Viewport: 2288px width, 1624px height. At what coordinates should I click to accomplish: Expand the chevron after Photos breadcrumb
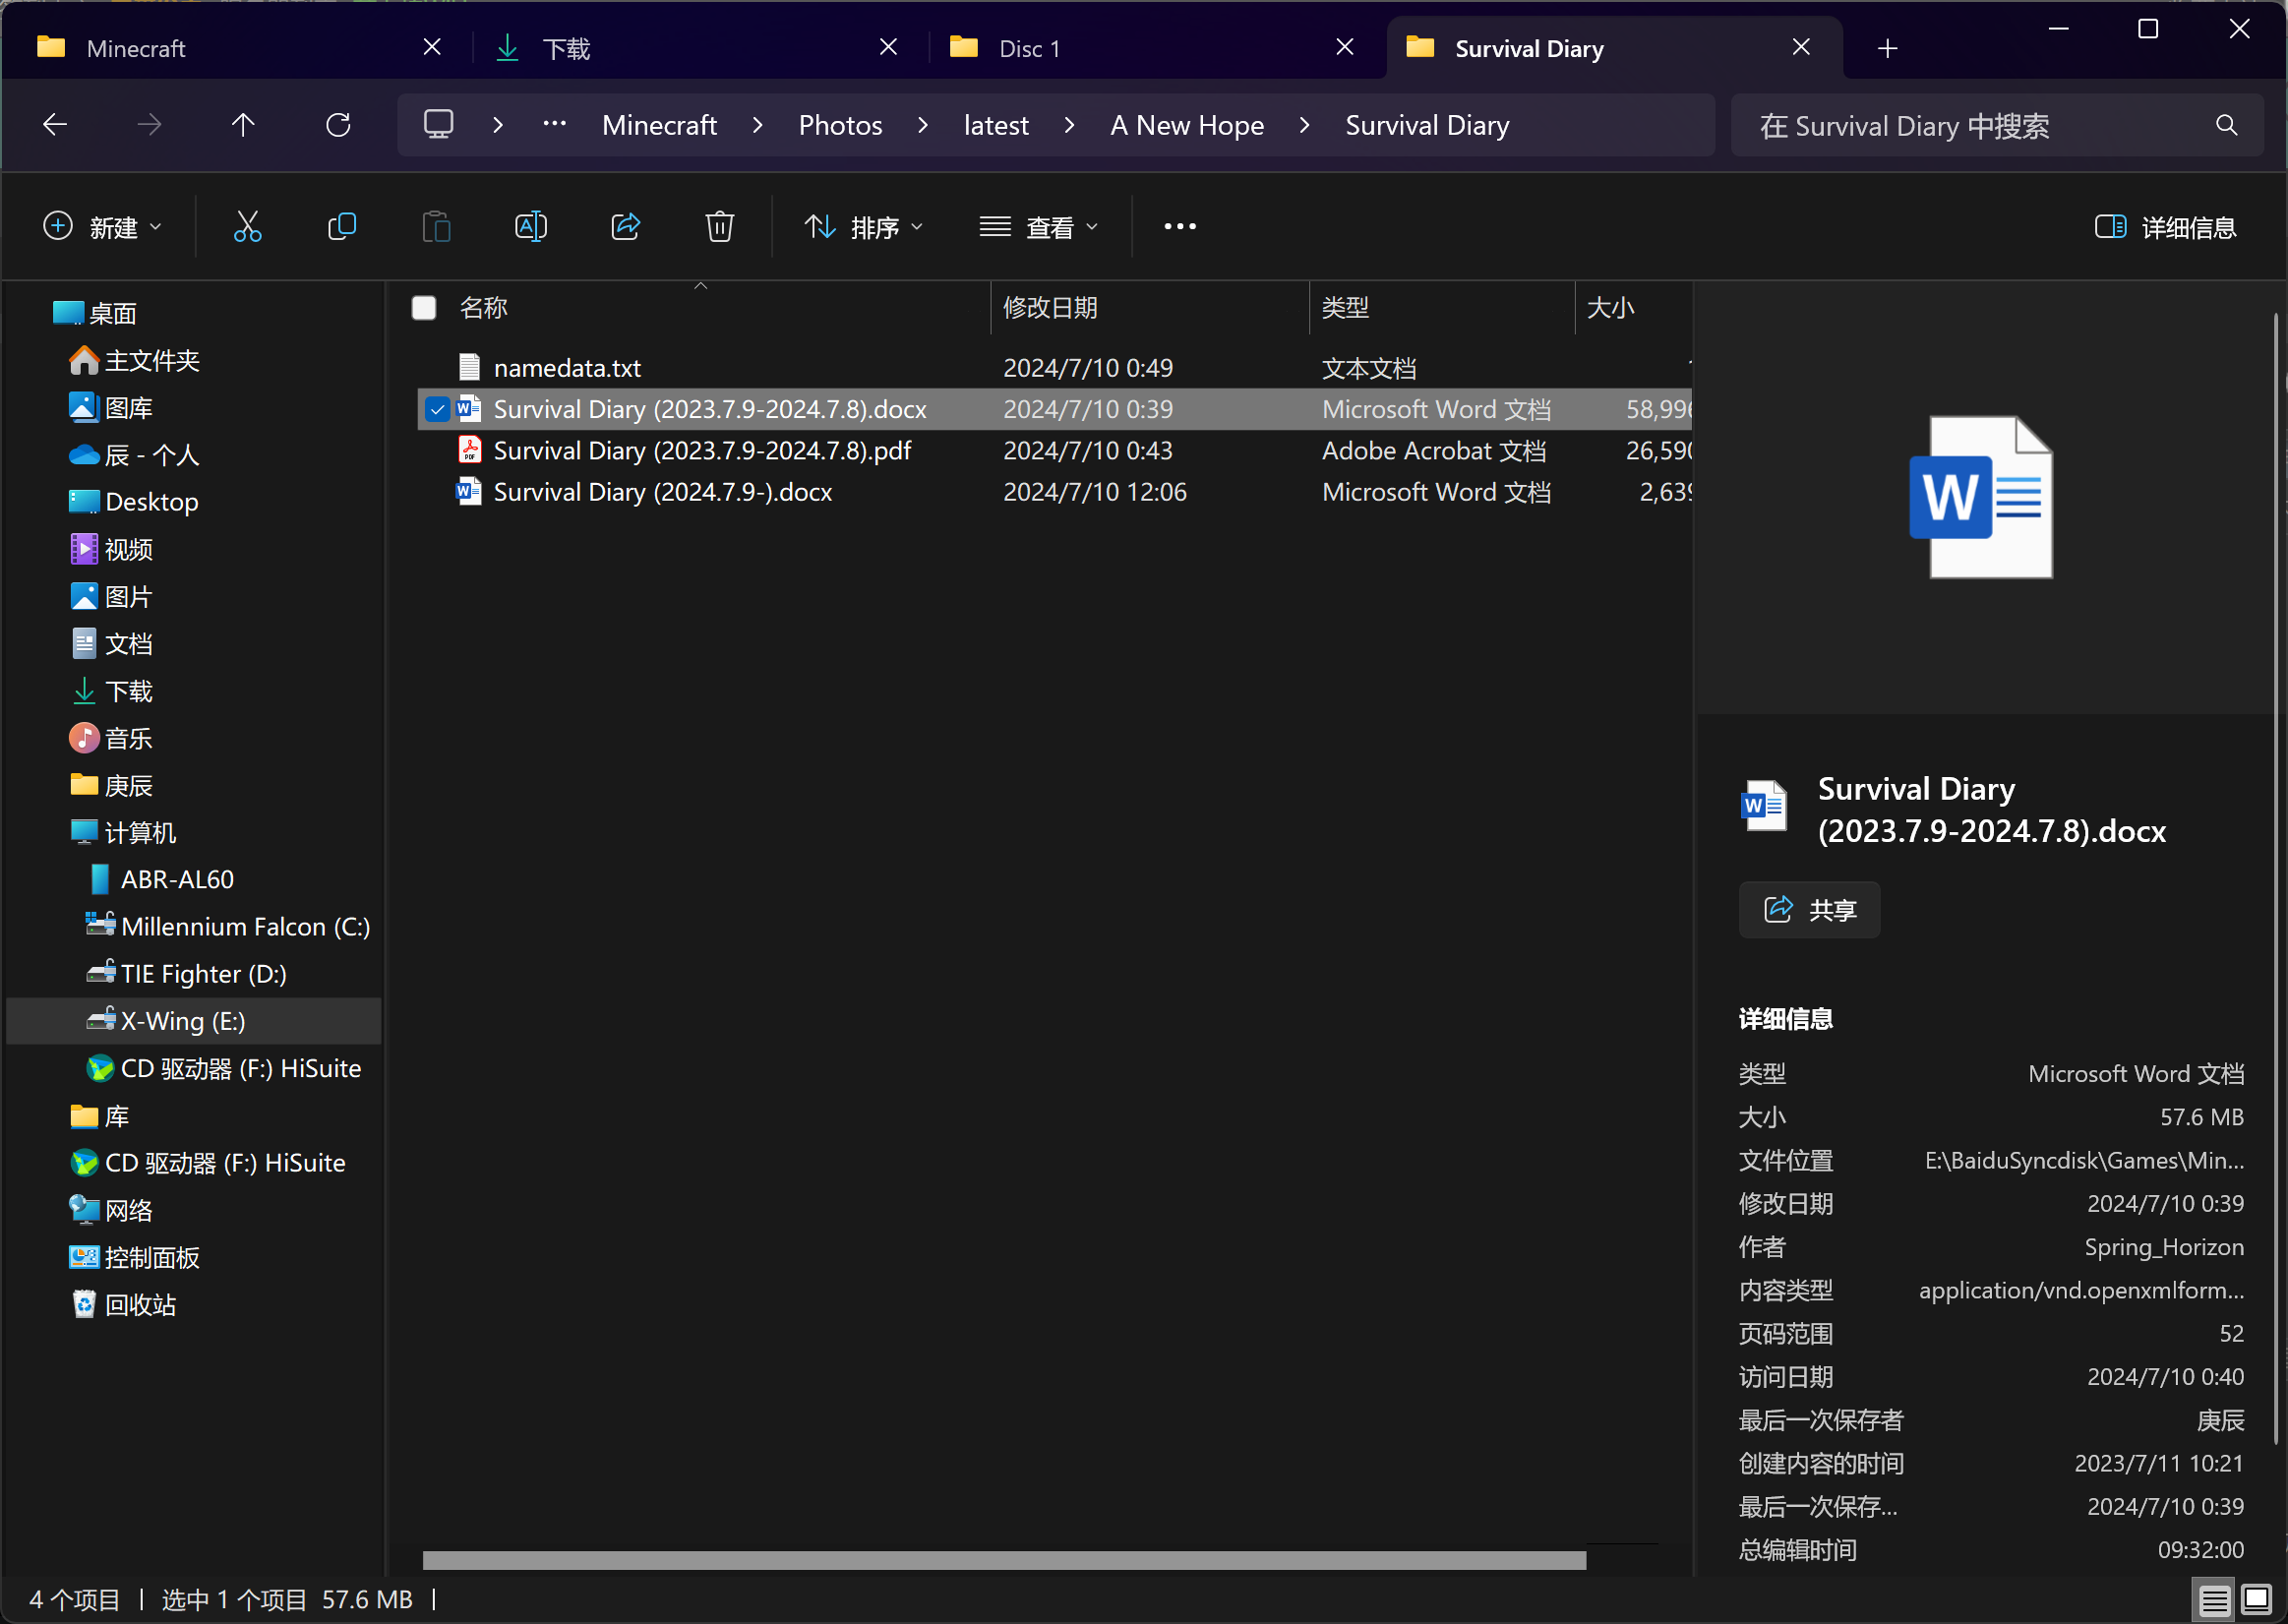(922, 125)
